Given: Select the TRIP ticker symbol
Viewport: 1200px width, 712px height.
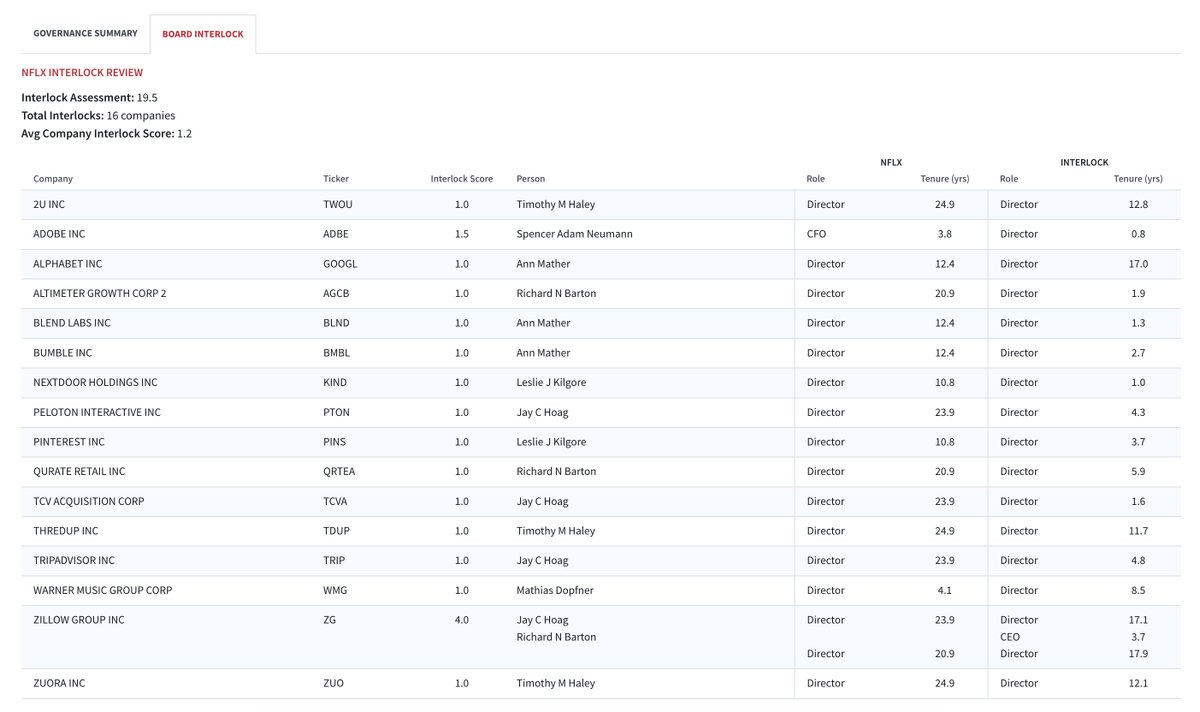Looking at the screenshot, I should point(334,560).
